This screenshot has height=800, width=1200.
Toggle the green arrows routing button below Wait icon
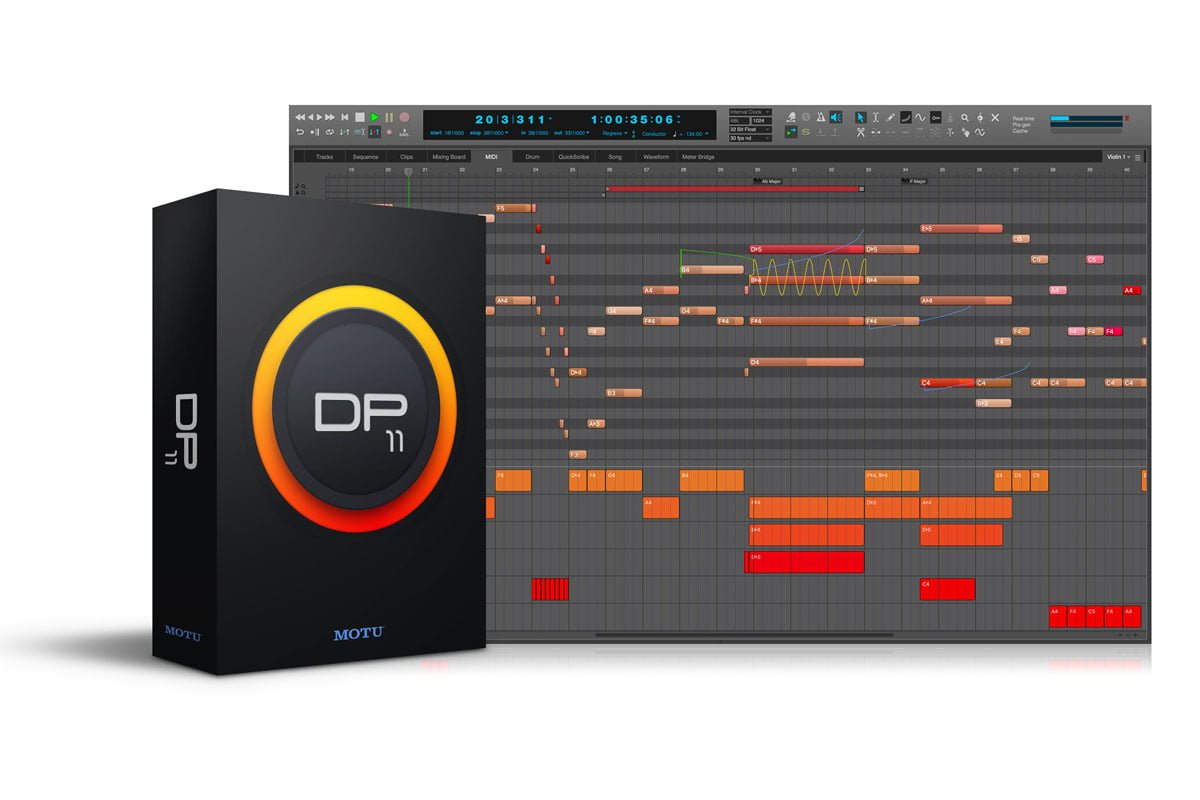coord(792,132)
